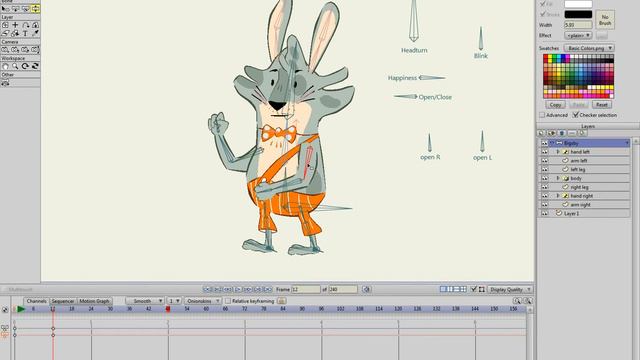This screenshot has width=640, height=360.
Task: Click the Delete Layer trash icon
Action: 562,133
